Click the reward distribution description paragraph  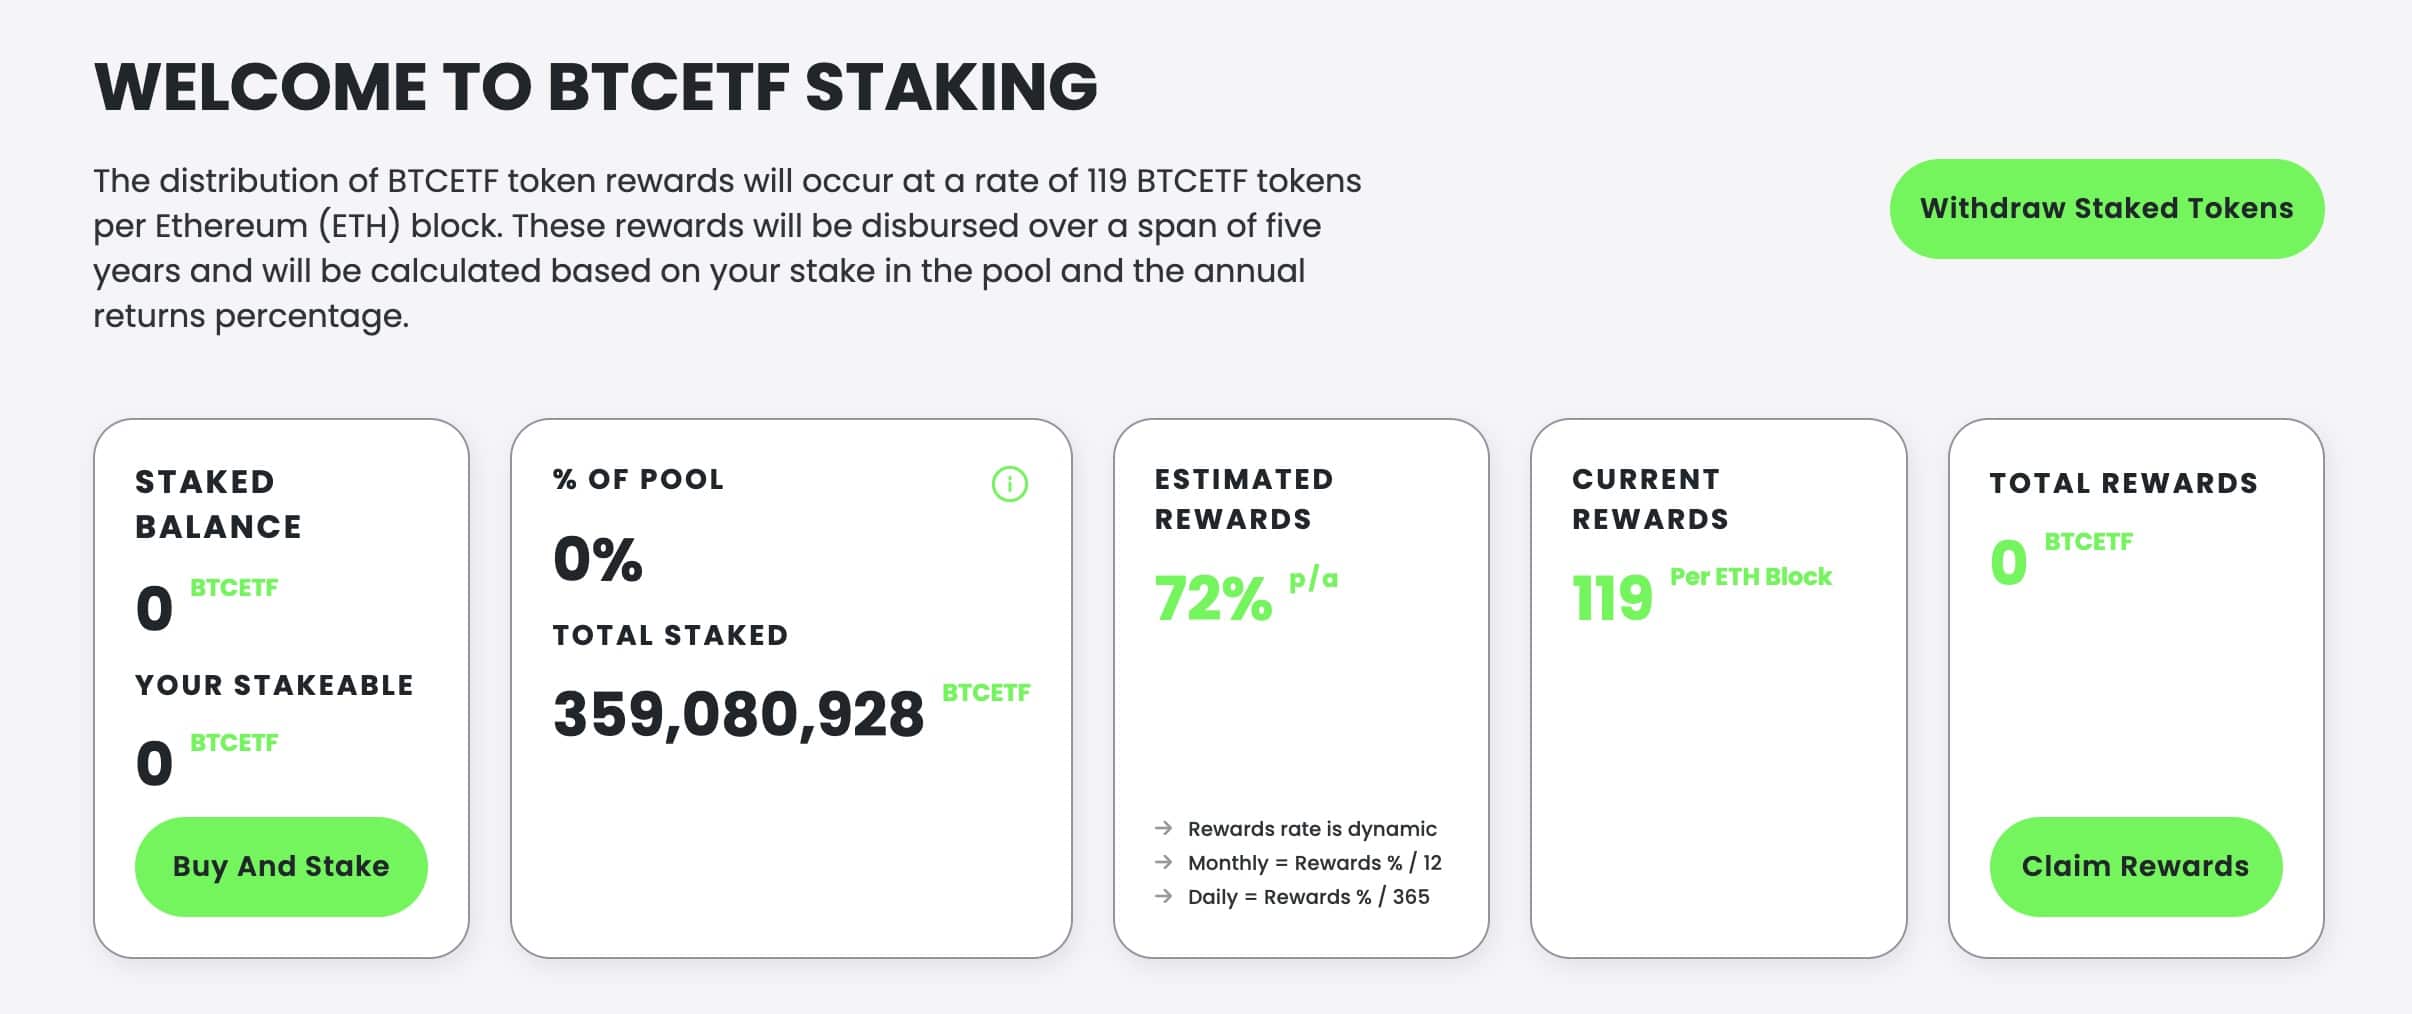(727, 248)
